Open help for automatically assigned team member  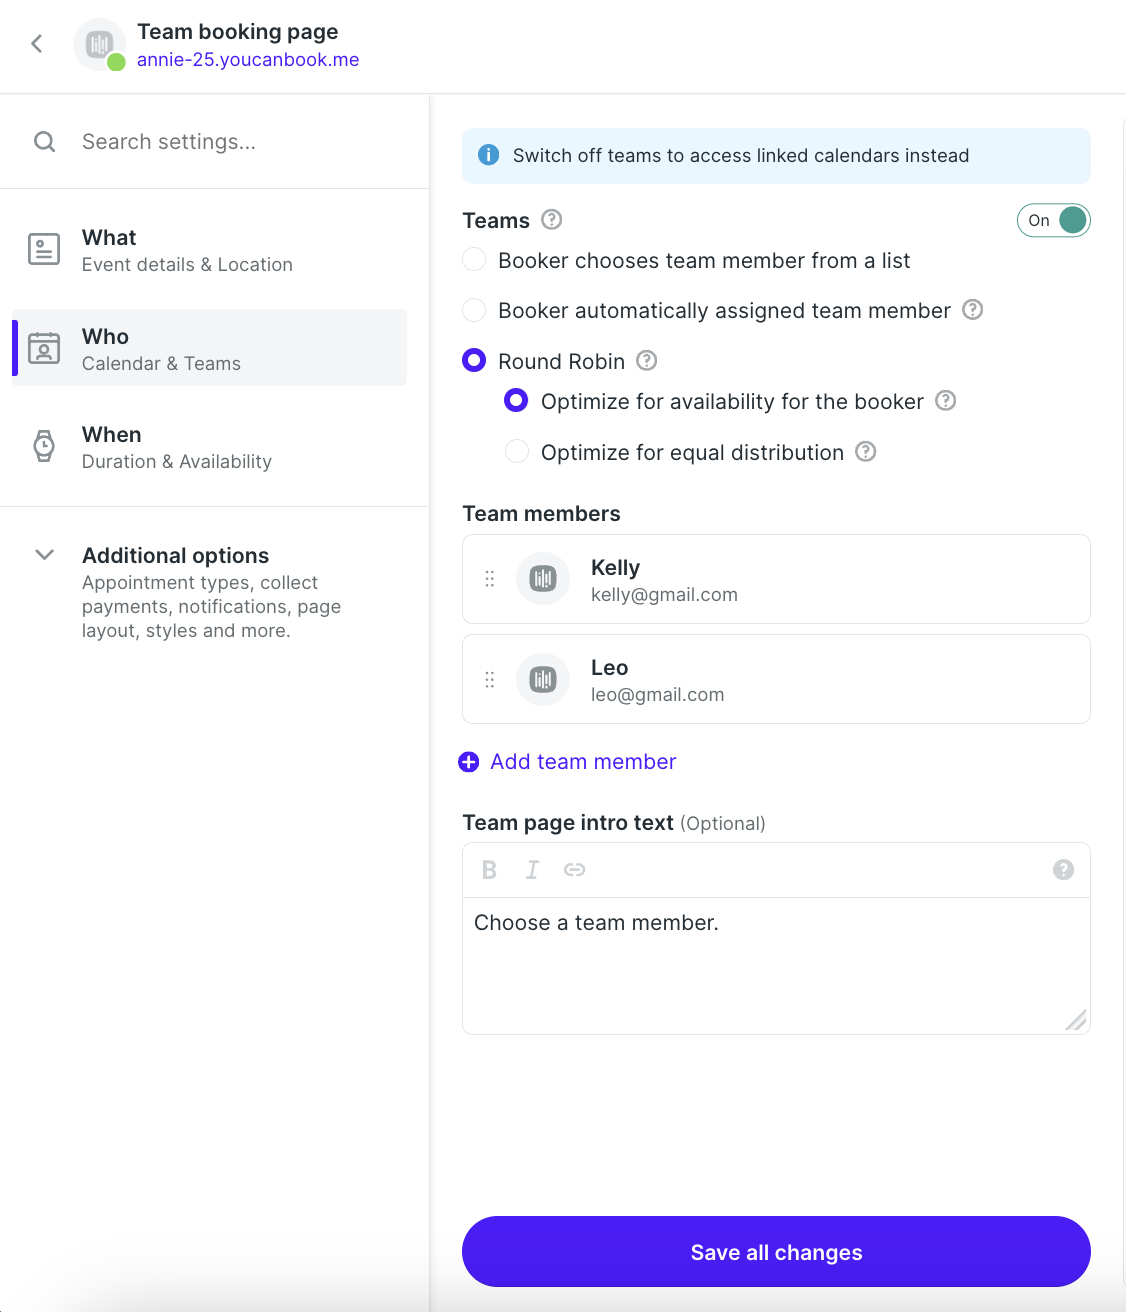click(973, 310)
